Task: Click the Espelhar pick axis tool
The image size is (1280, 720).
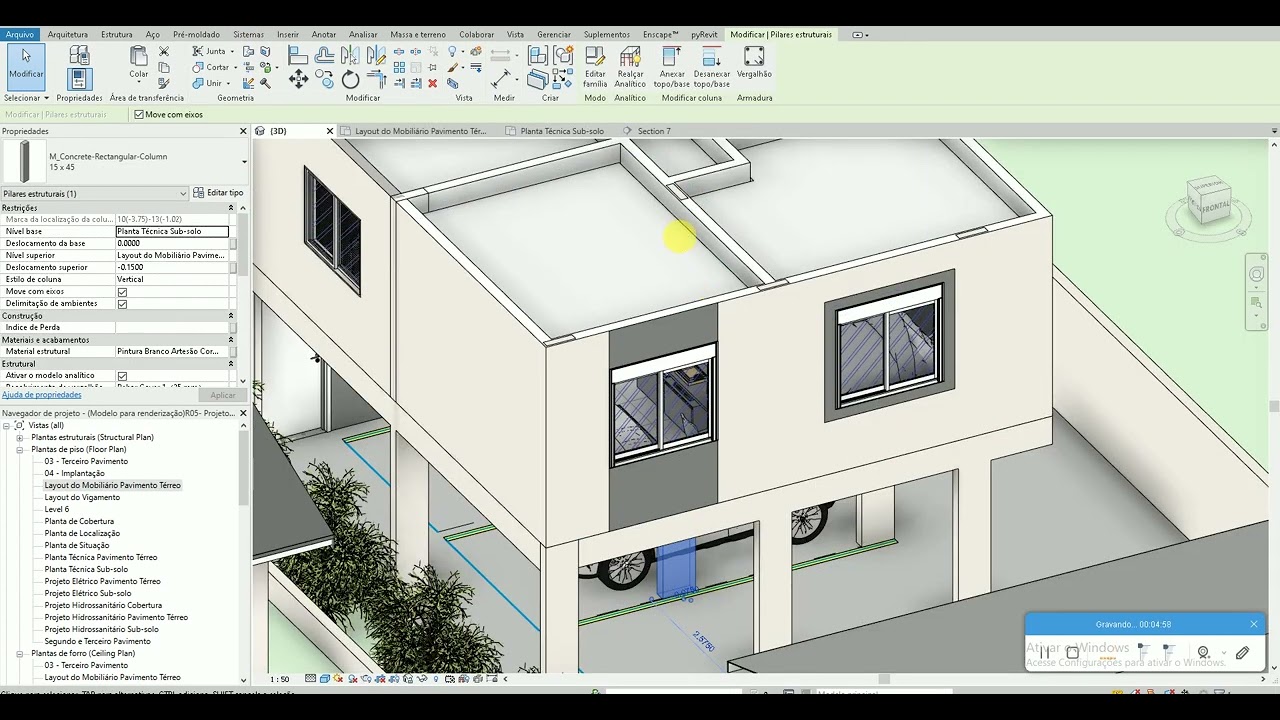Action: point(350,56)
